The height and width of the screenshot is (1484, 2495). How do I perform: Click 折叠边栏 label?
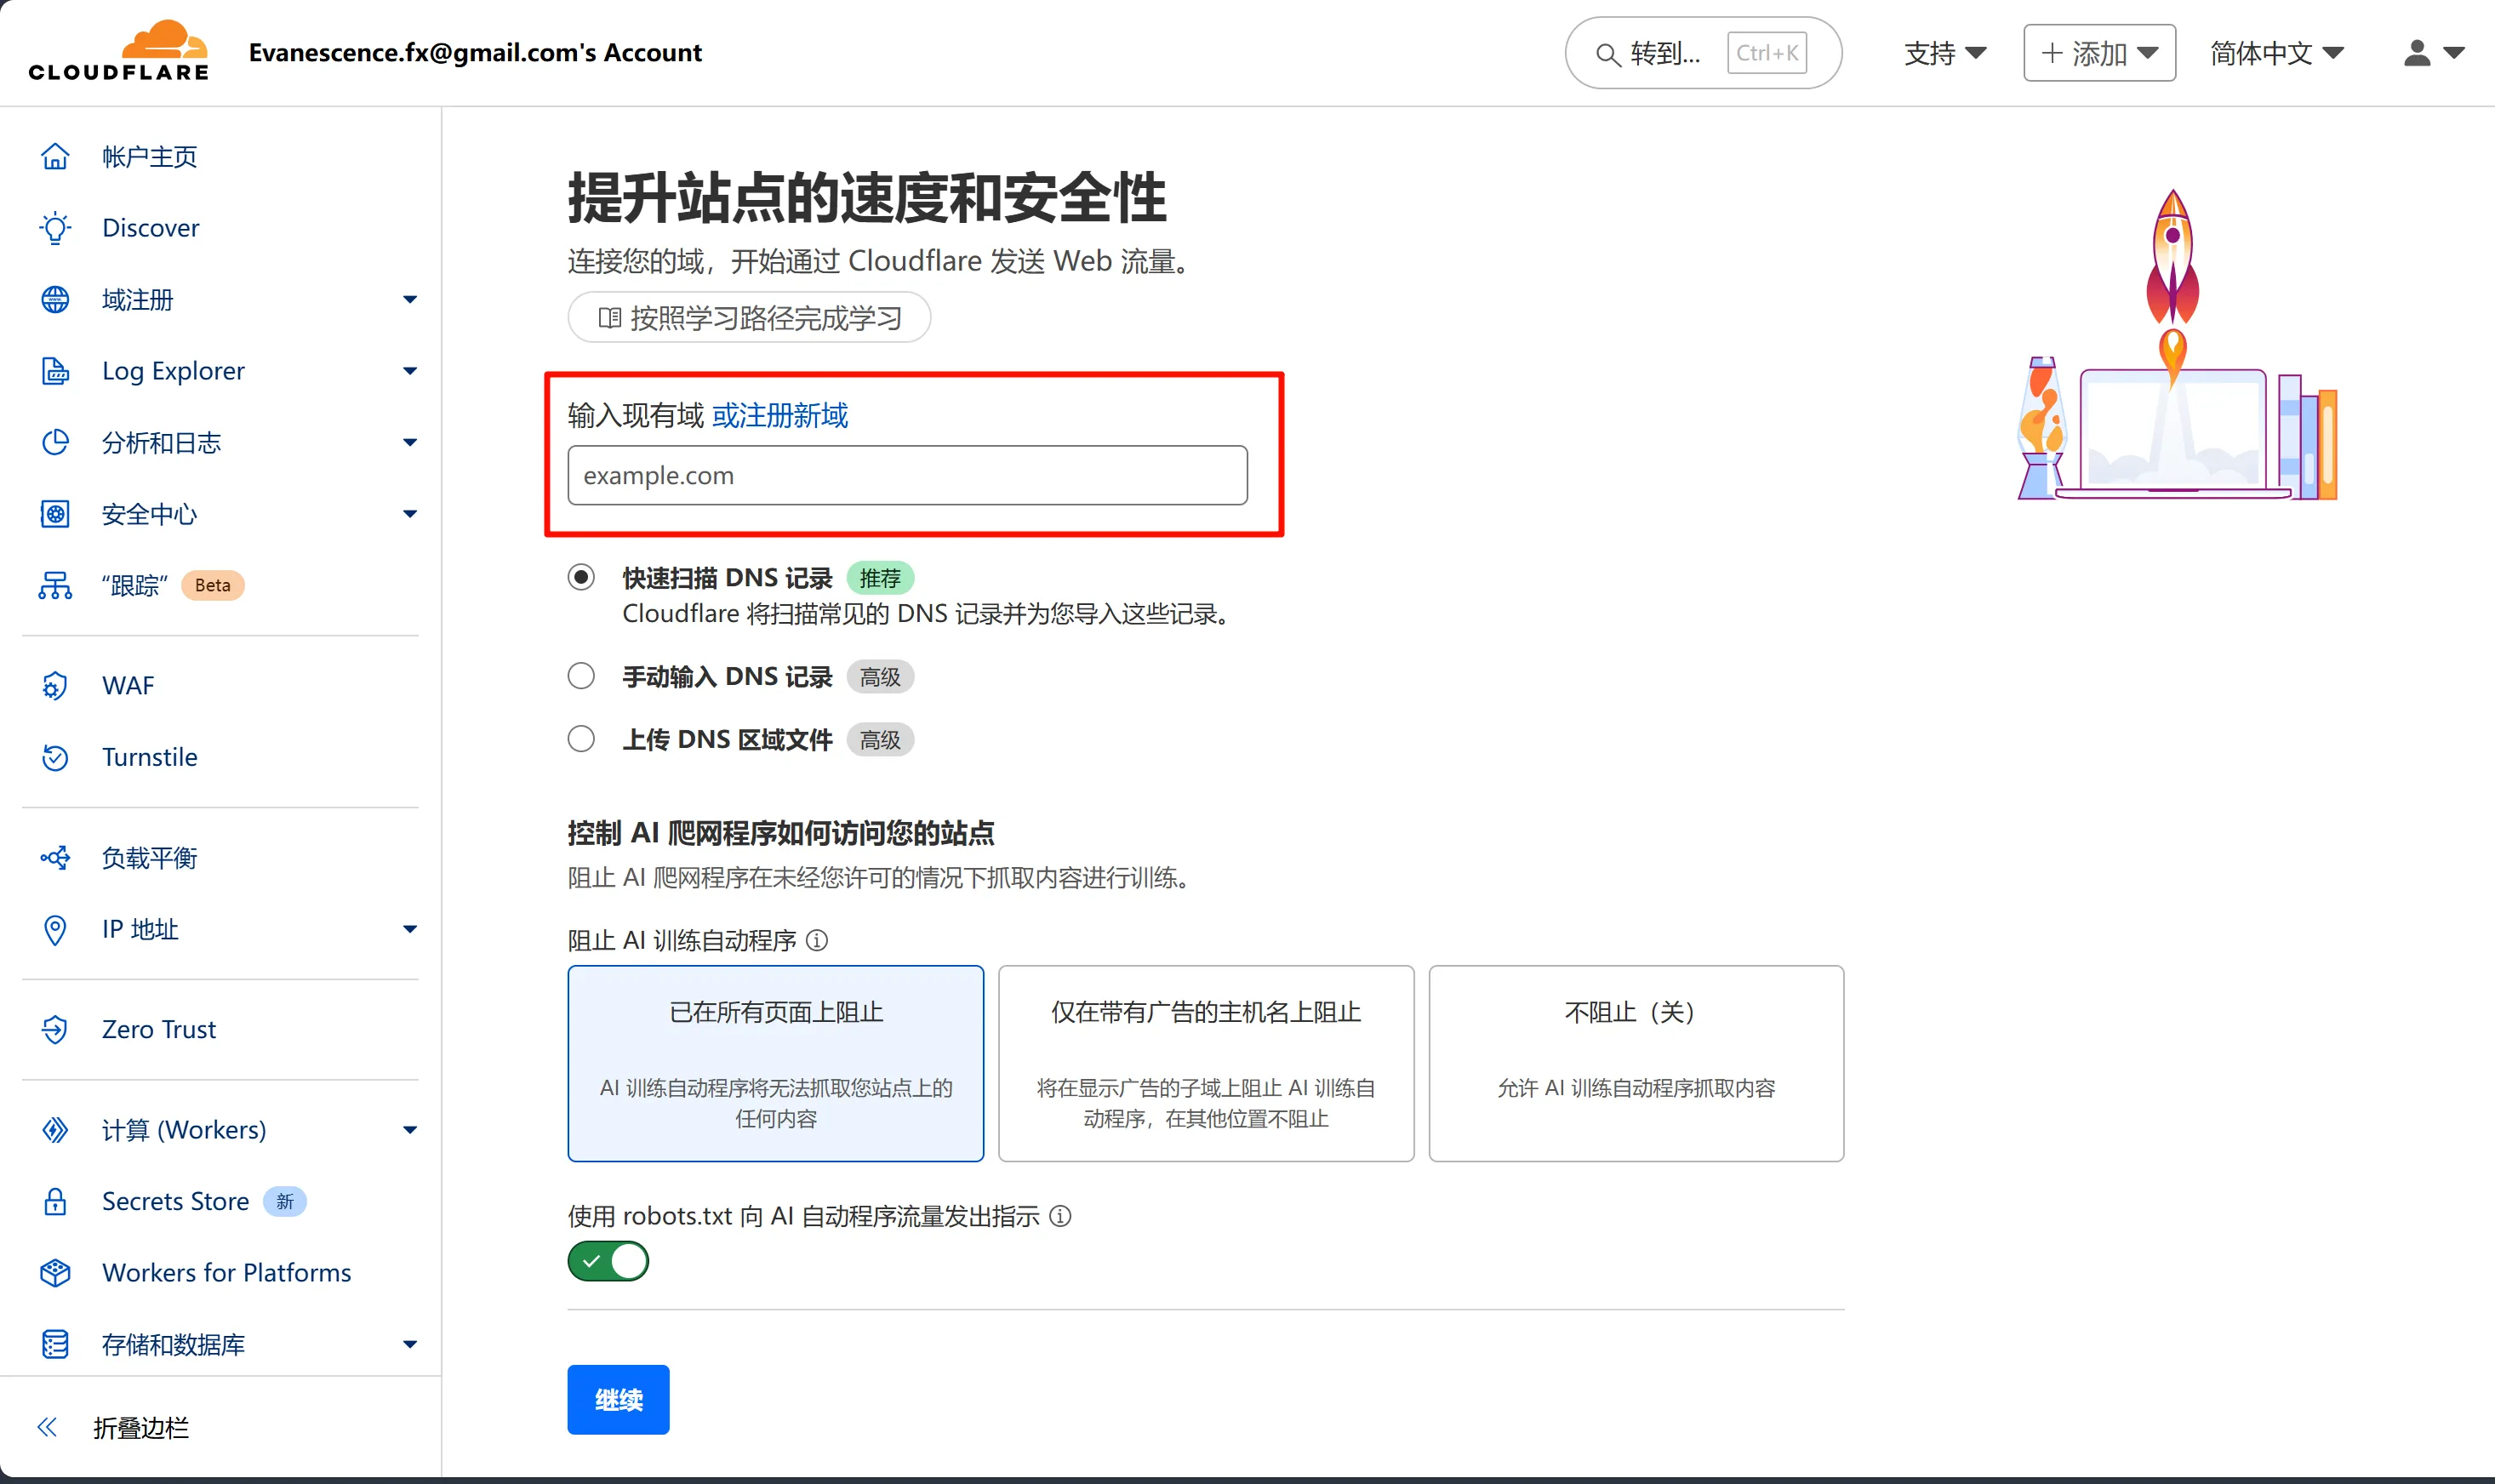[x=141, y=1427]
